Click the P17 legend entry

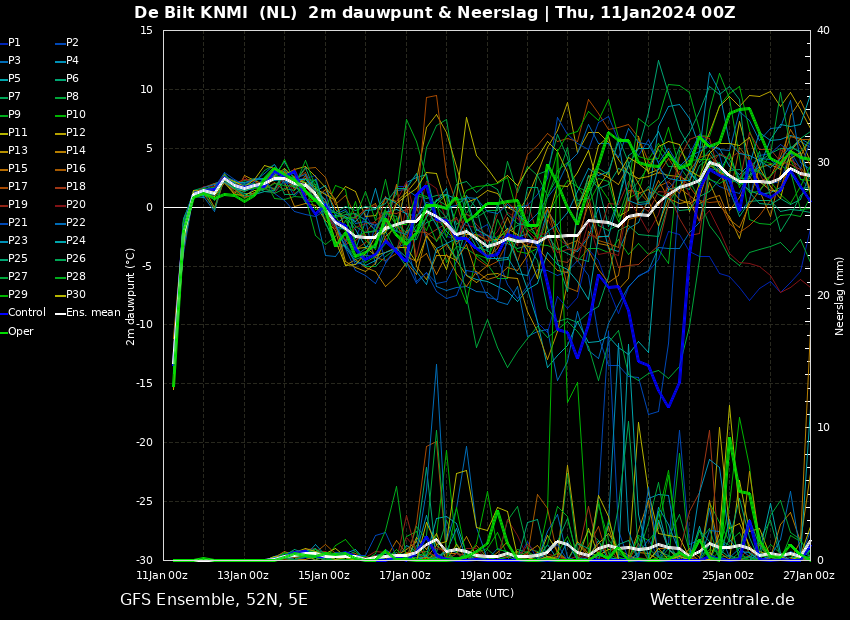[14, 186]
